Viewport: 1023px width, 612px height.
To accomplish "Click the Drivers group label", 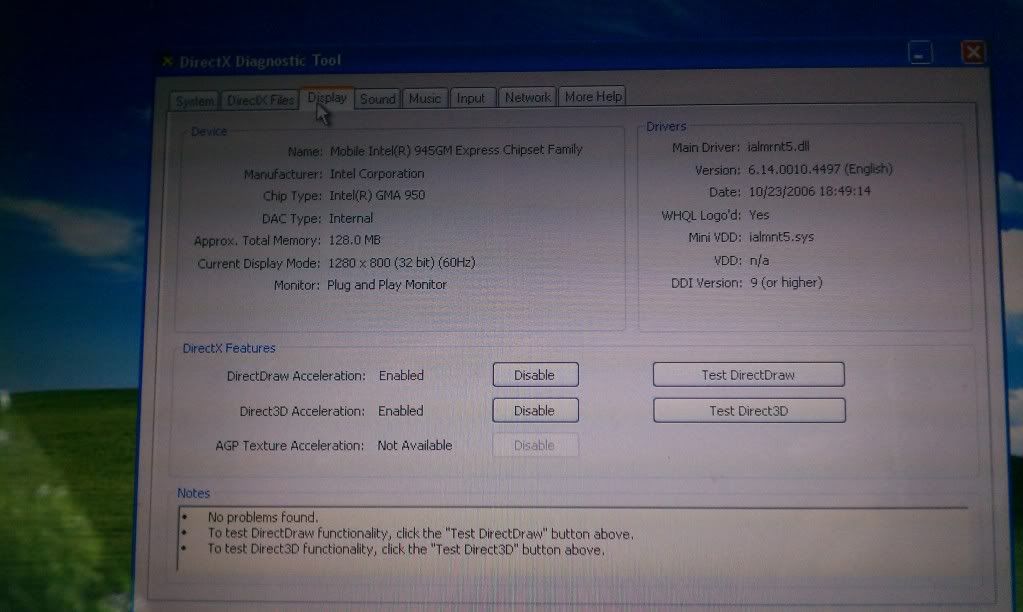I will click(666, 127).
